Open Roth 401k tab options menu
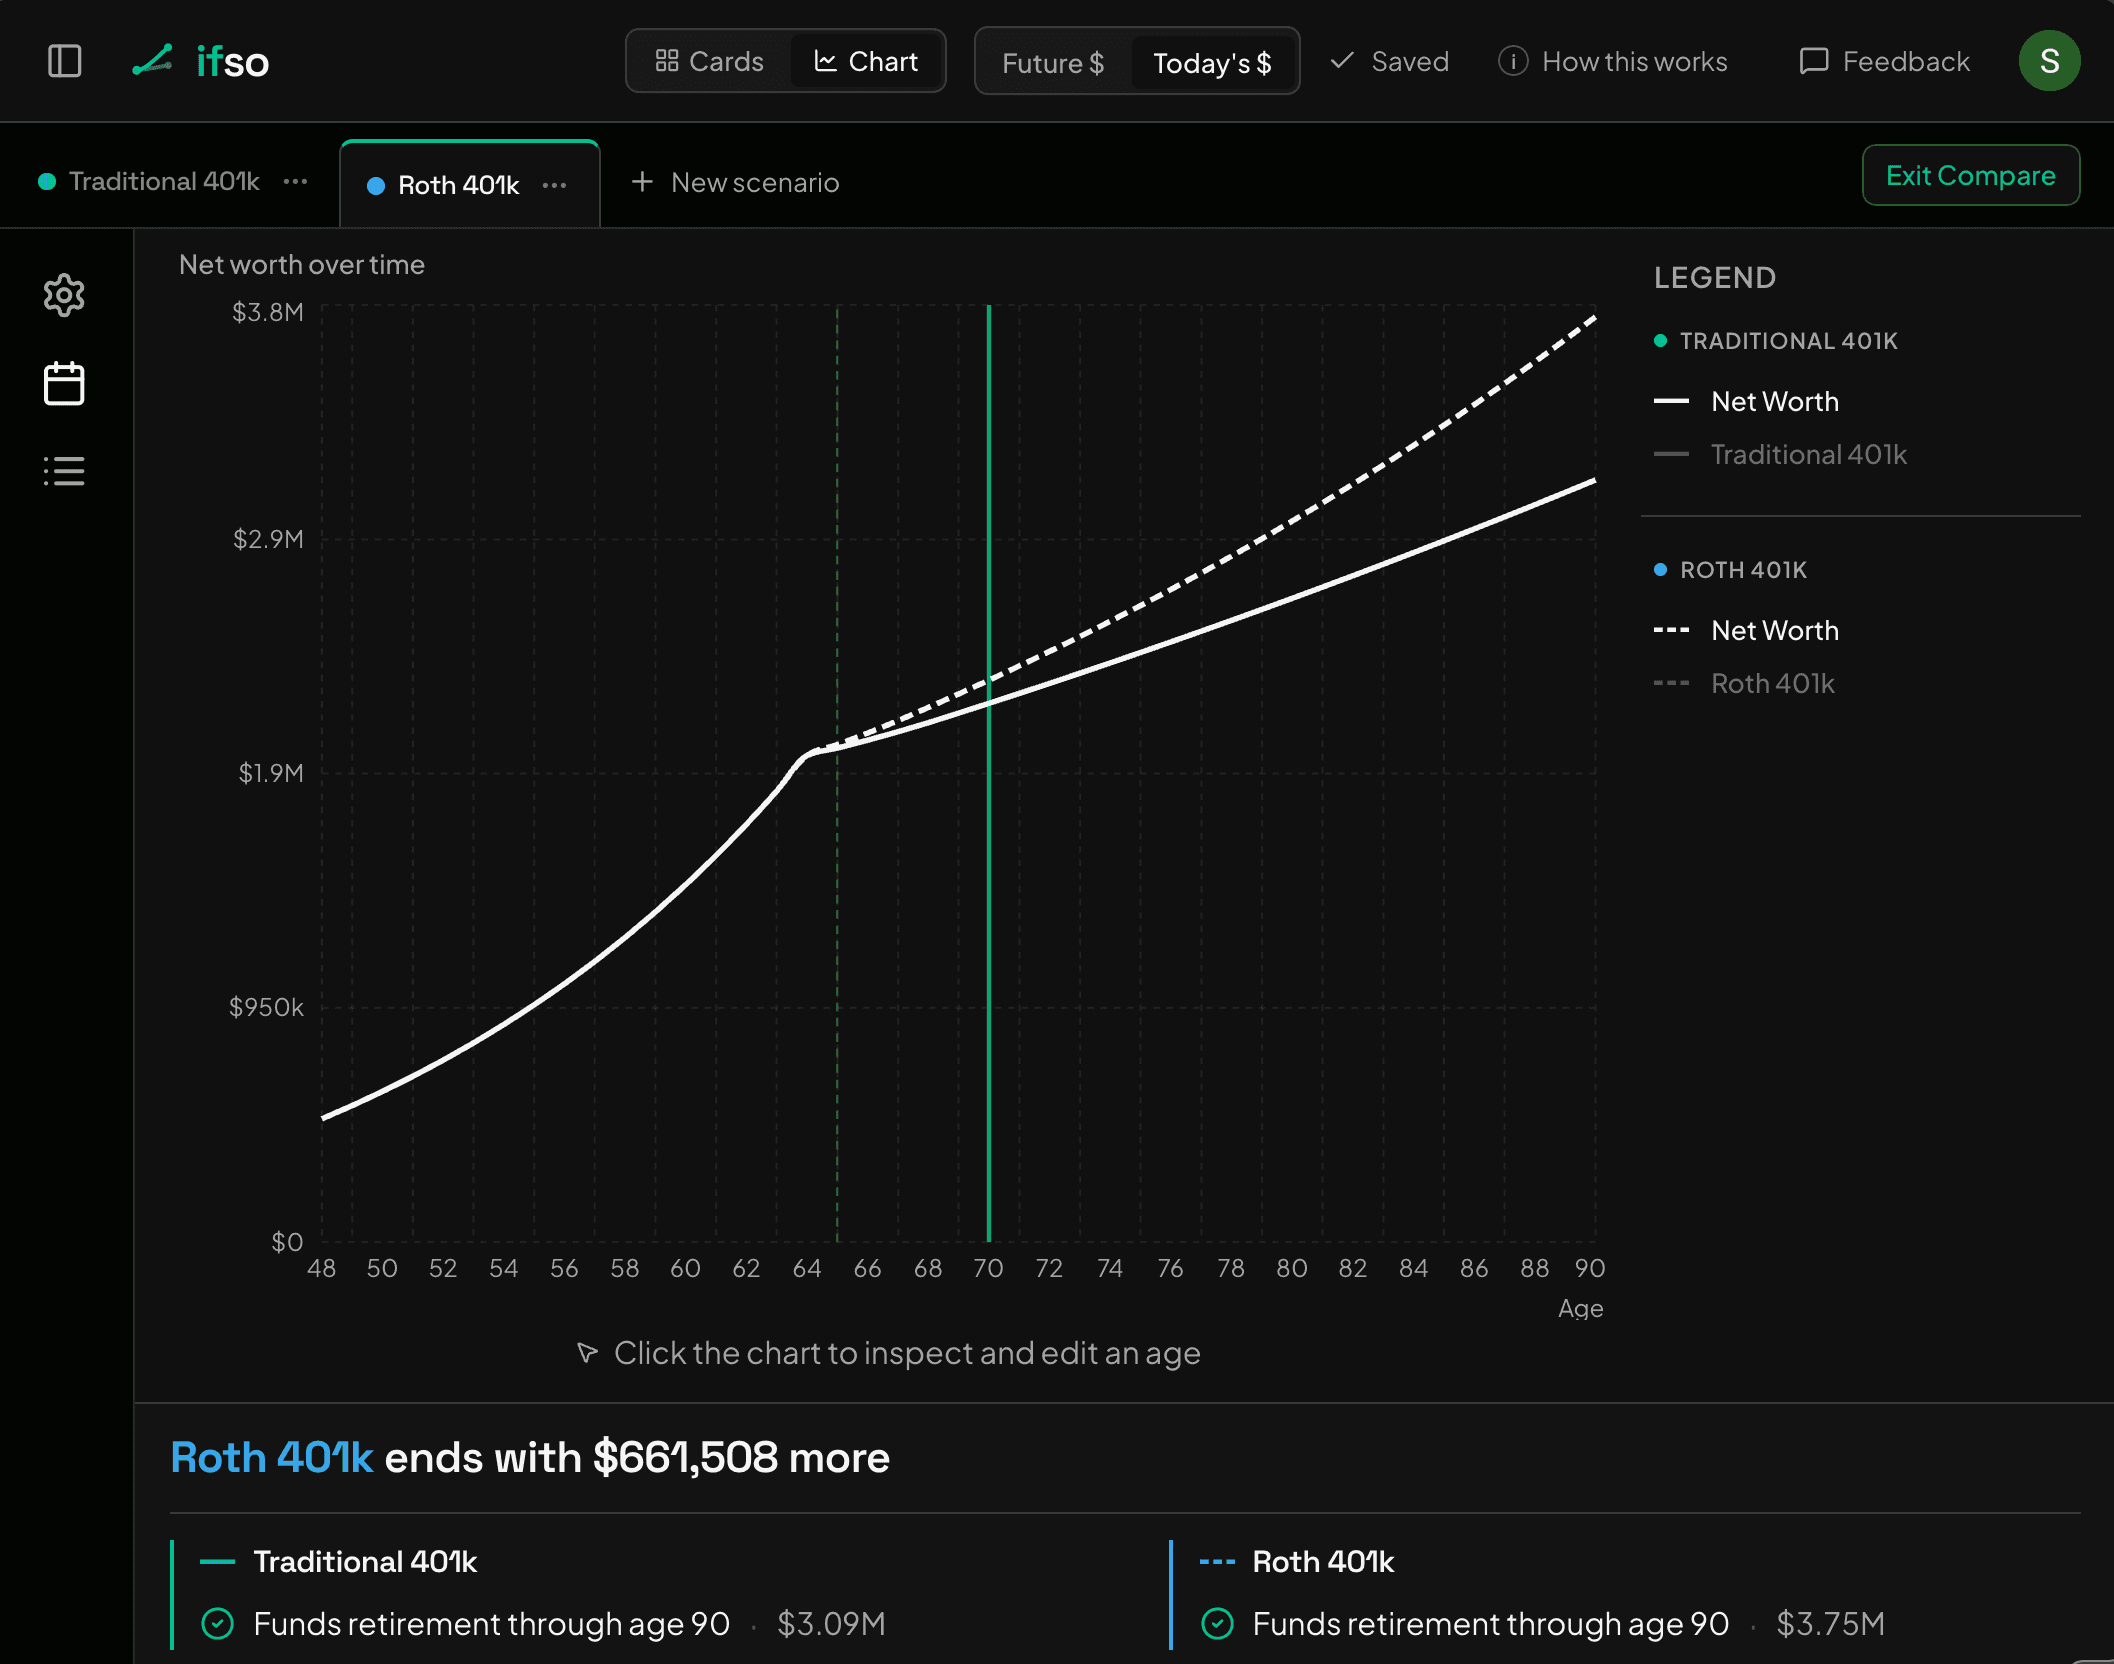The width and height of the screenshot is (2114, 1664). [554, 185]
